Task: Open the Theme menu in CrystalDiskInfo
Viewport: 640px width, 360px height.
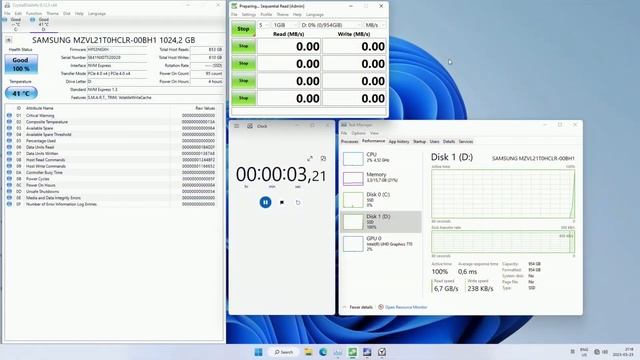Action: click(52, 13)
